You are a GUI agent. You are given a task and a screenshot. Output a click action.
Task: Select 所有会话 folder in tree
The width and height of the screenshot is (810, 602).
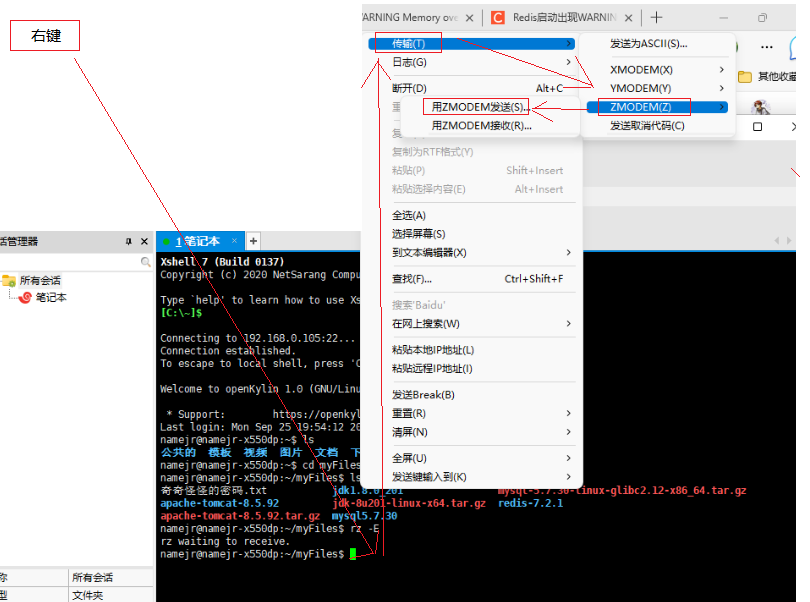click(40, 281)
